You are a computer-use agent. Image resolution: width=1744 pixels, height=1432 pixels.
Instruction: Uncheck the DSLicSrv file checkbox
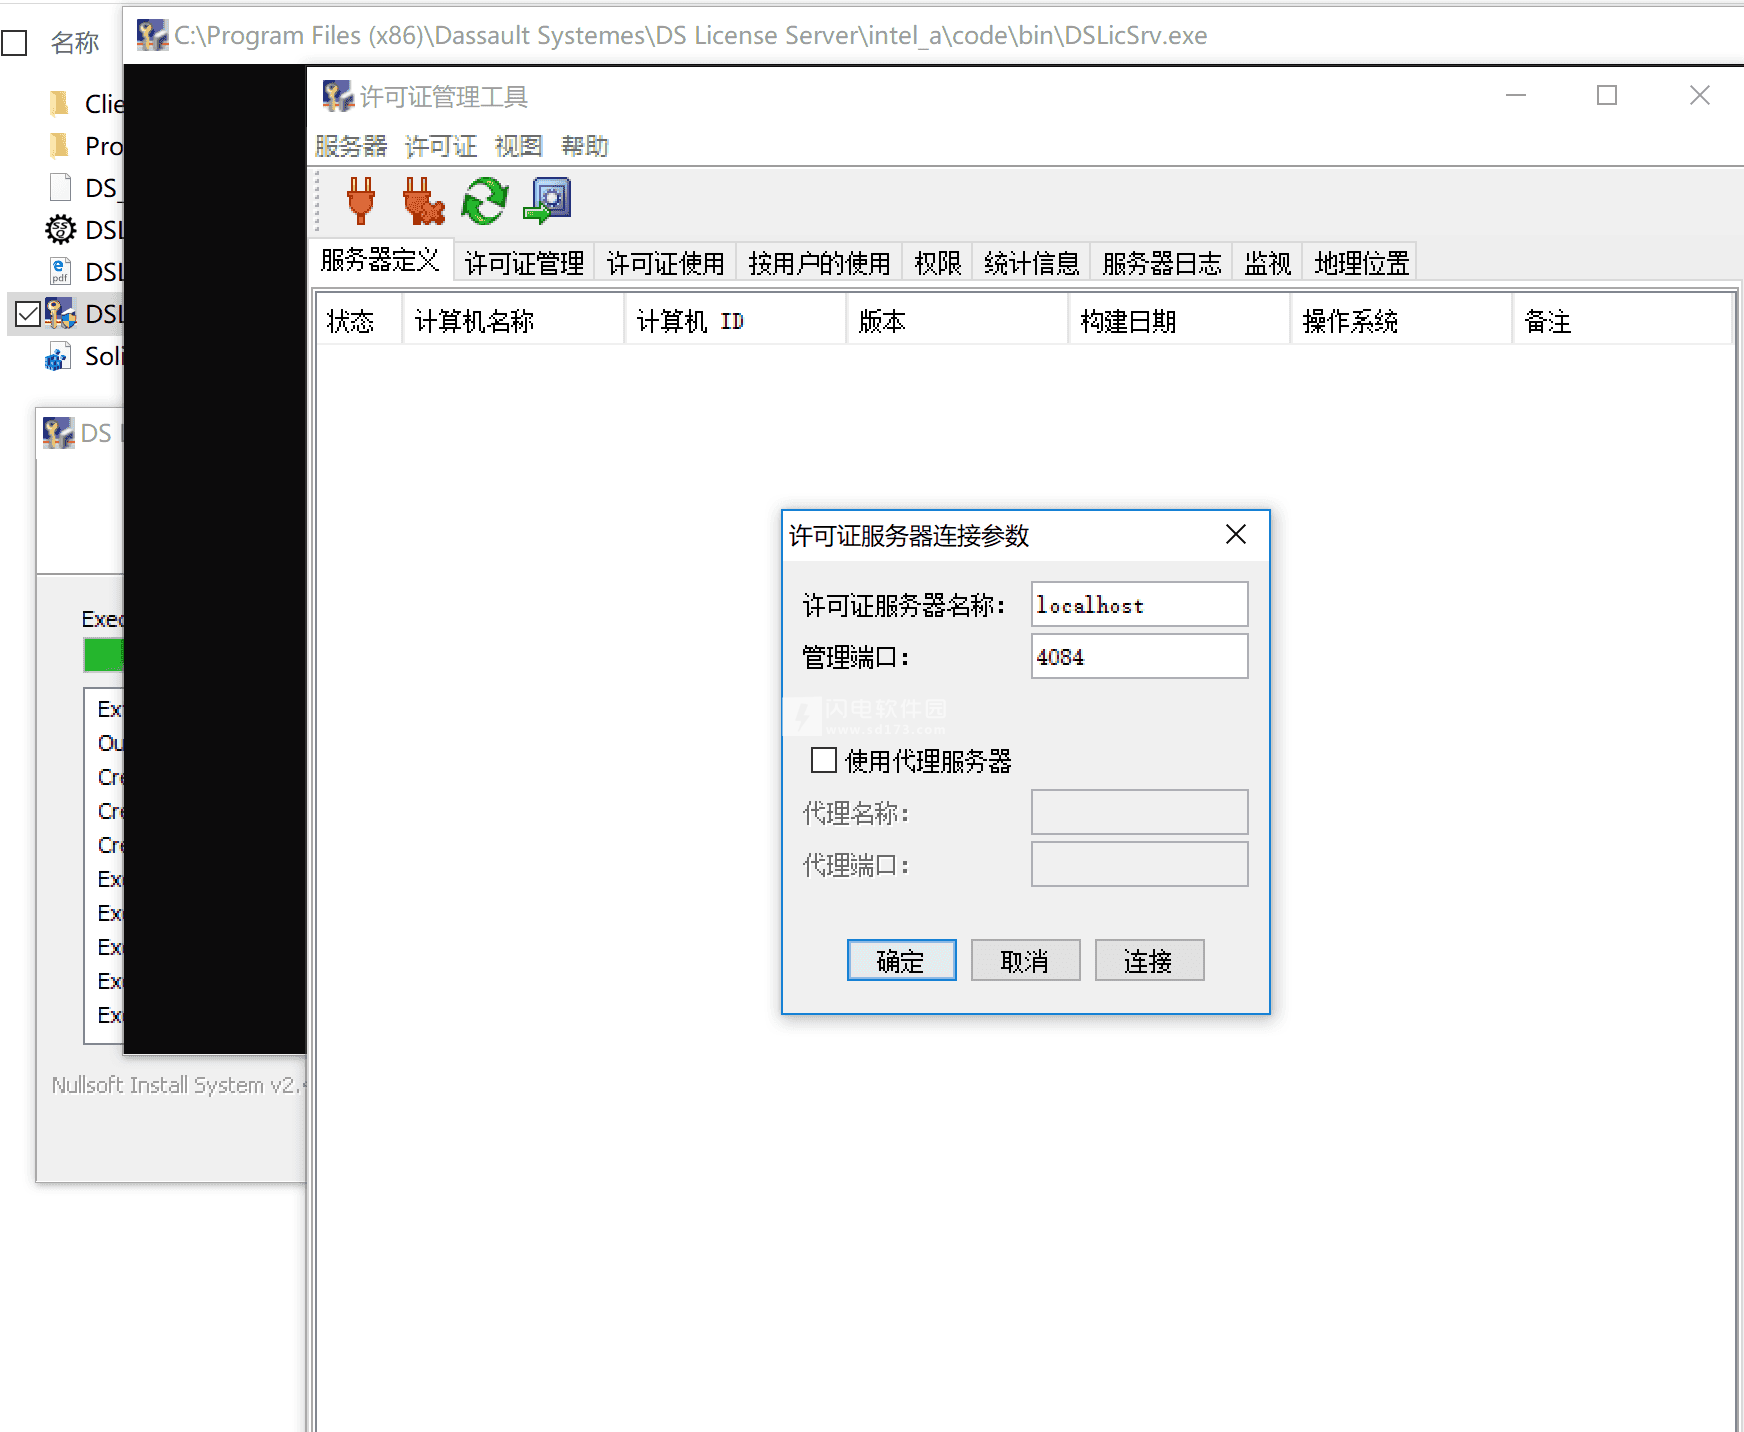click(27, 313)
